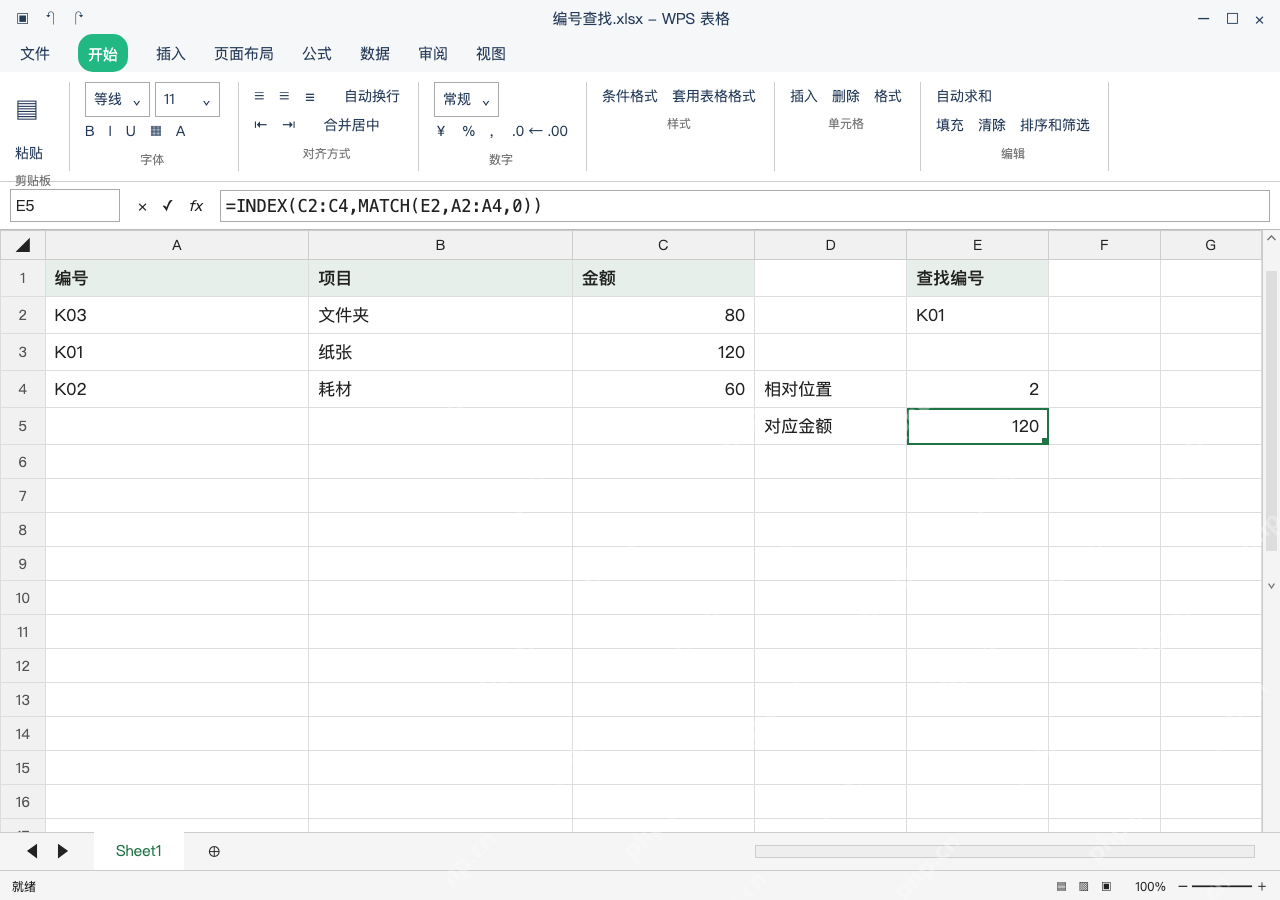Switch to page layout view icon
Viewport: 1280px width, 900px height.
click(1083, 886)
